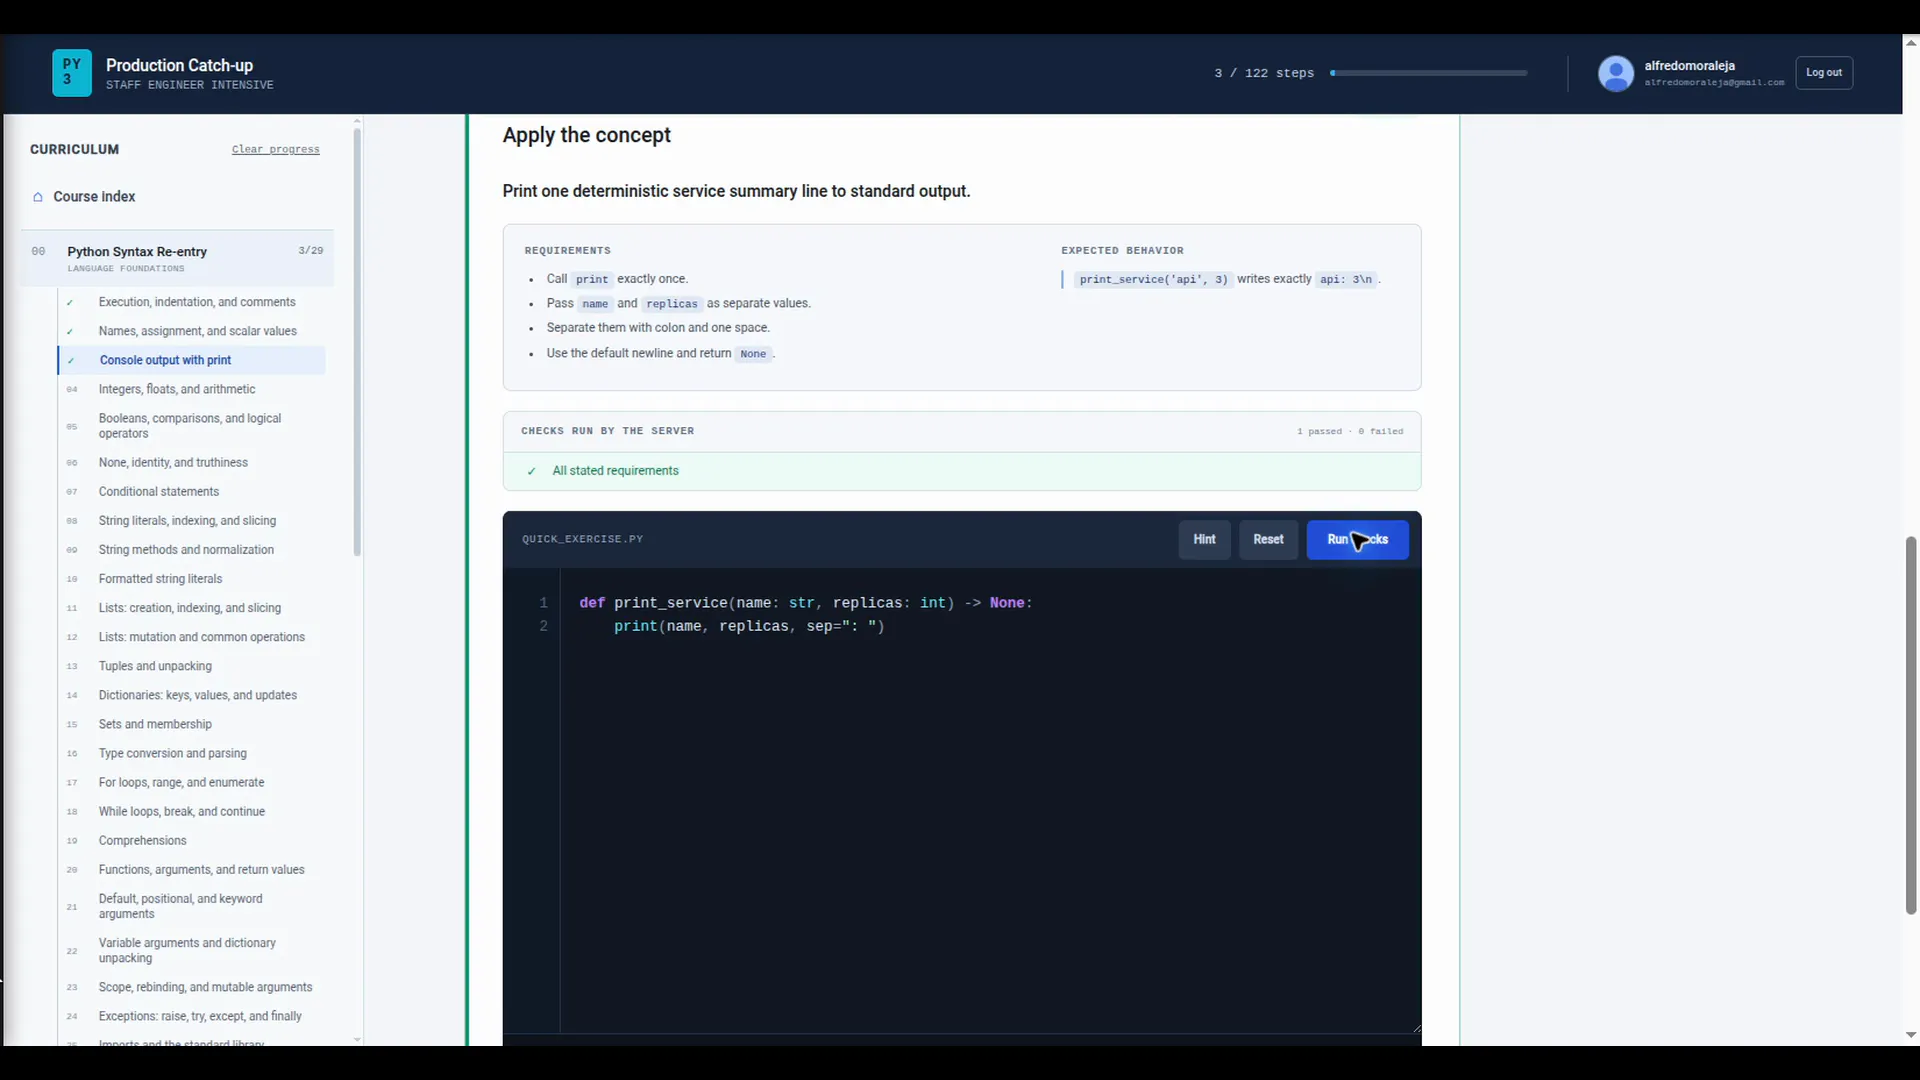Click the page scroll-down arrow
The height and width of the screenshot is (1080, 1920).
pos(1910,1036)
